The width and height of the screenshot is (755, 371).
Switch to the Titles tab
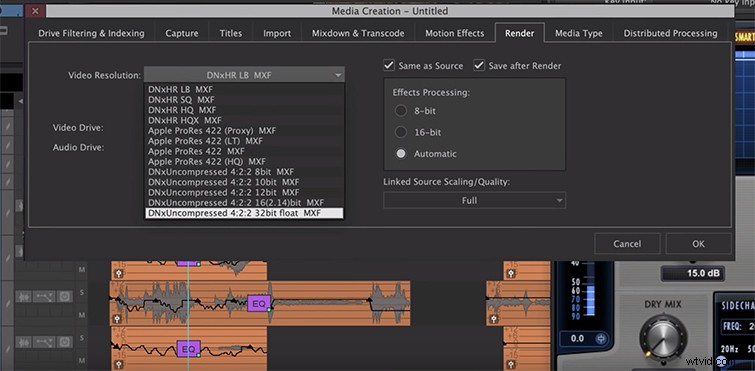coord(231,33)
